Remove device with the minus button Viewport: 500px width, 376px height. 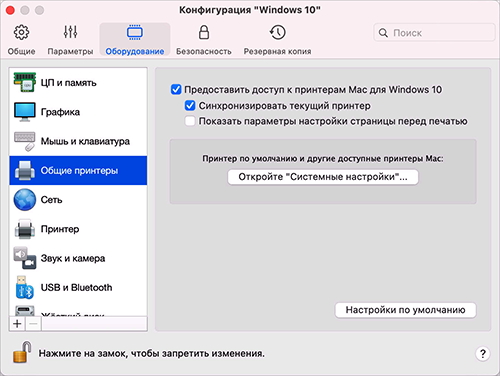33,323
